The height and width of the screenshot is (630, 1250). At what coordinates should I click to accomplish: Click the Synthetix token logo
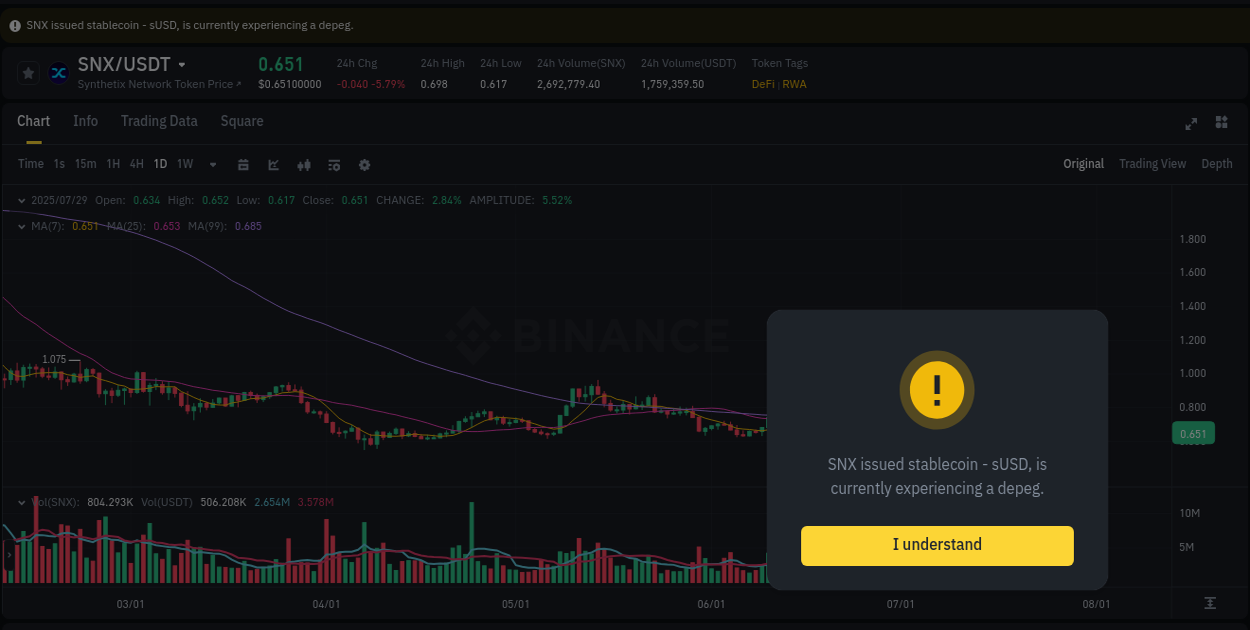(58, 72)
